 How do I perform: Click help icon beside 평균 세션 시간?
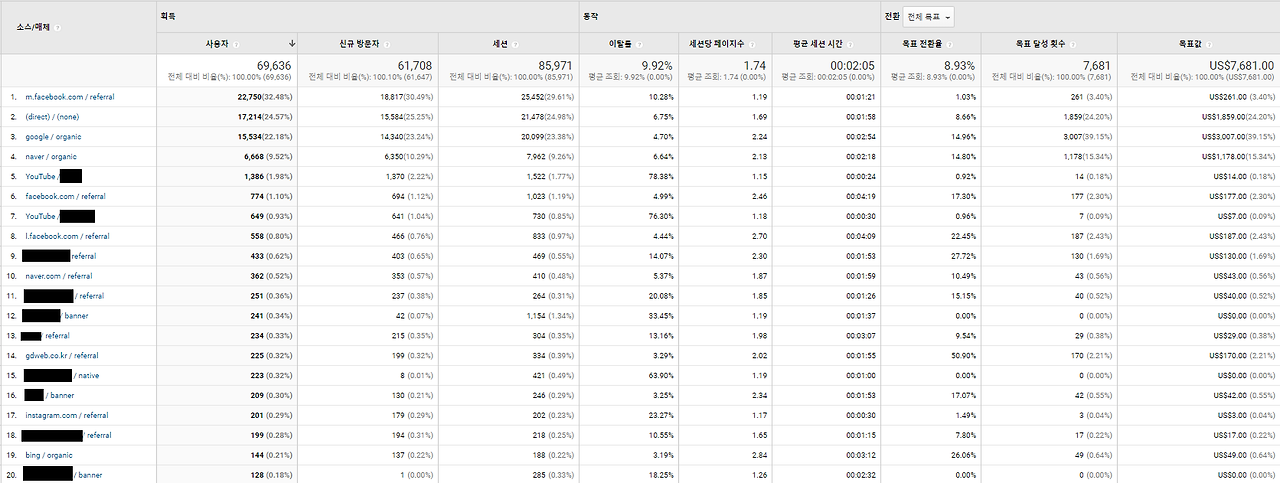[x=847, y=44]
